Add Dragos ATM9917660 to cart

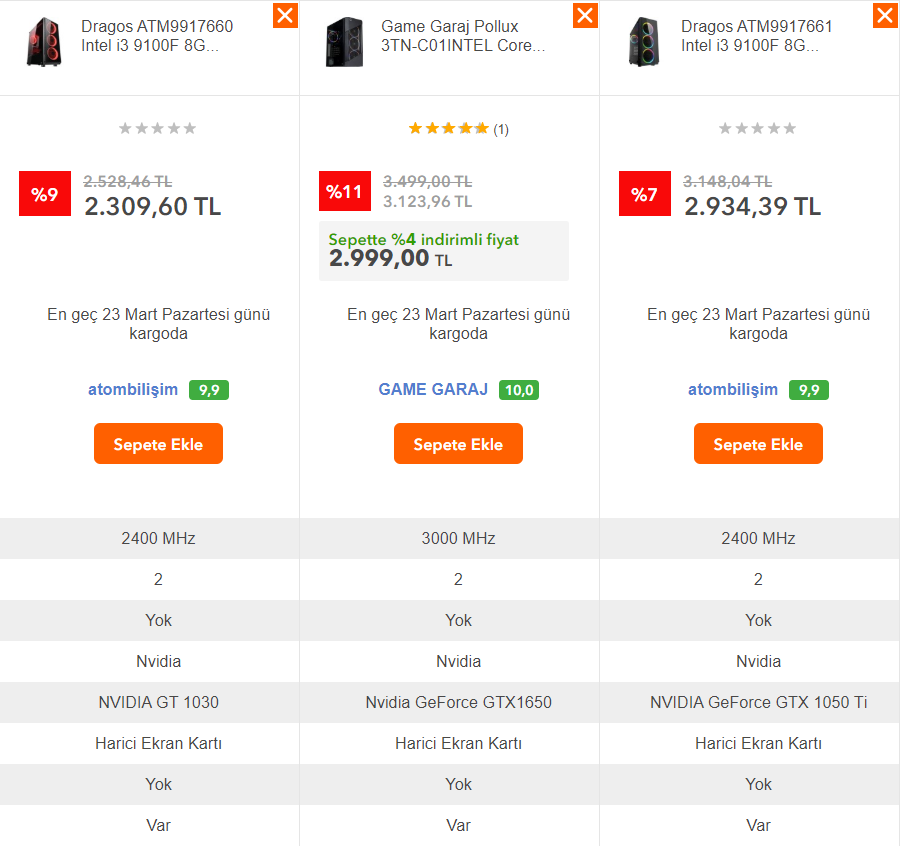pos(158,444)
